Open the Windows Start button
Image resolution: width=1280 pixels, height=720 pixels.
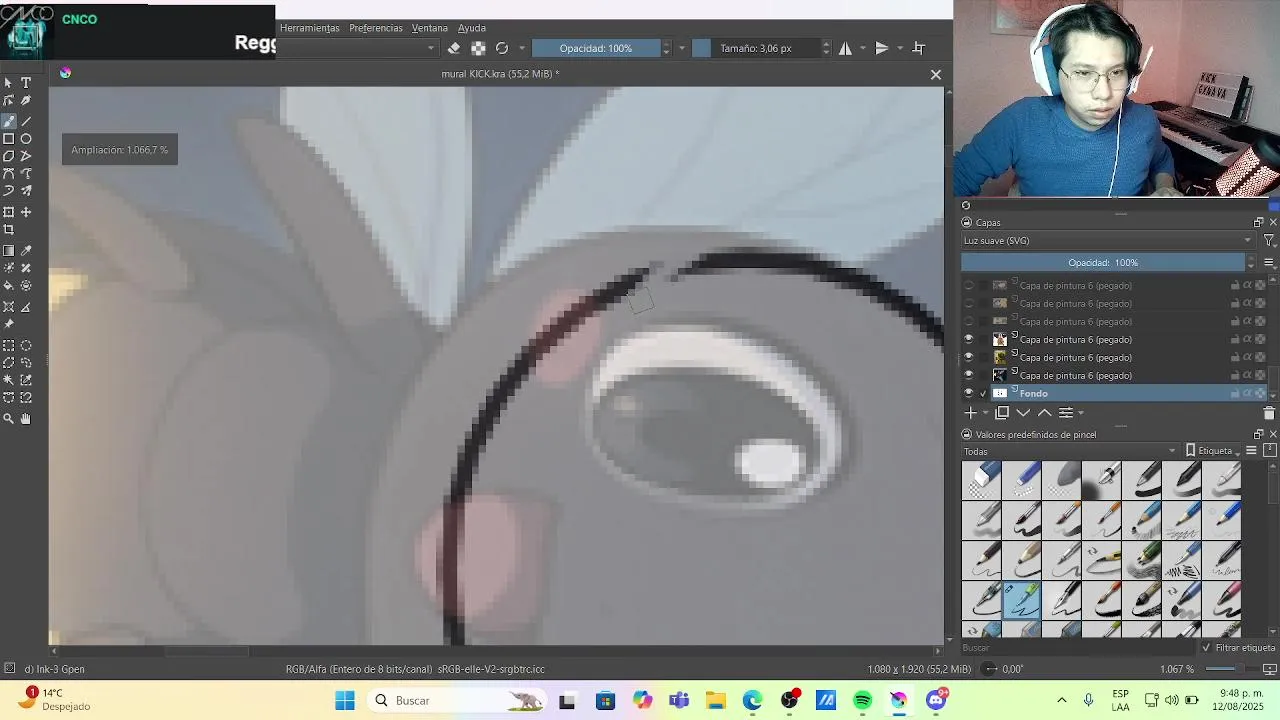(345, 701)
